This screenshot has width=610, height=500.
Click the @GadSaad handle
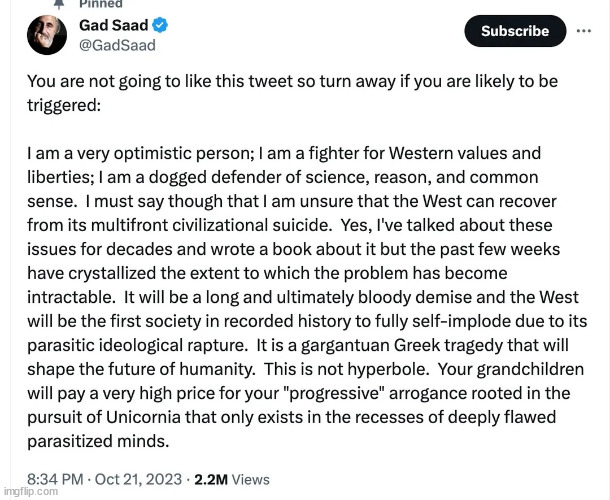(117, 46)
